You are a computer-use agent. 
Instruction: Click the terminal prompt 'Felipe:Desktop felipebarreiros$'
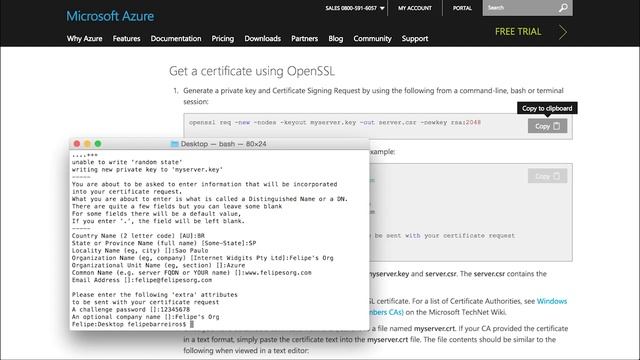[129, 324]
